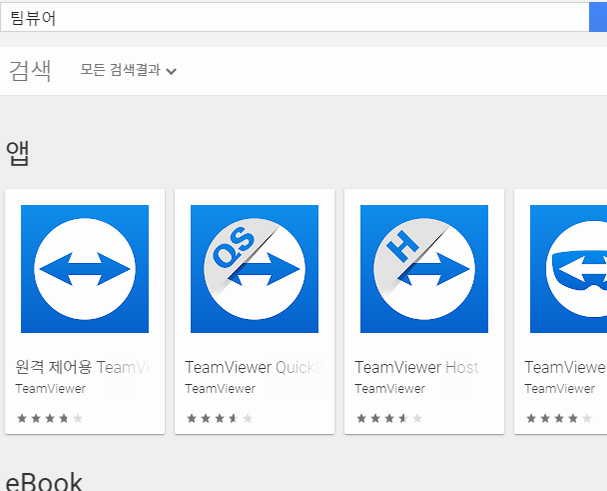Image resolution: width=607 pixels, height=491 pixels.
Task: Click star rating of TeamViewer Host
Action: click(x=389, y=418)
